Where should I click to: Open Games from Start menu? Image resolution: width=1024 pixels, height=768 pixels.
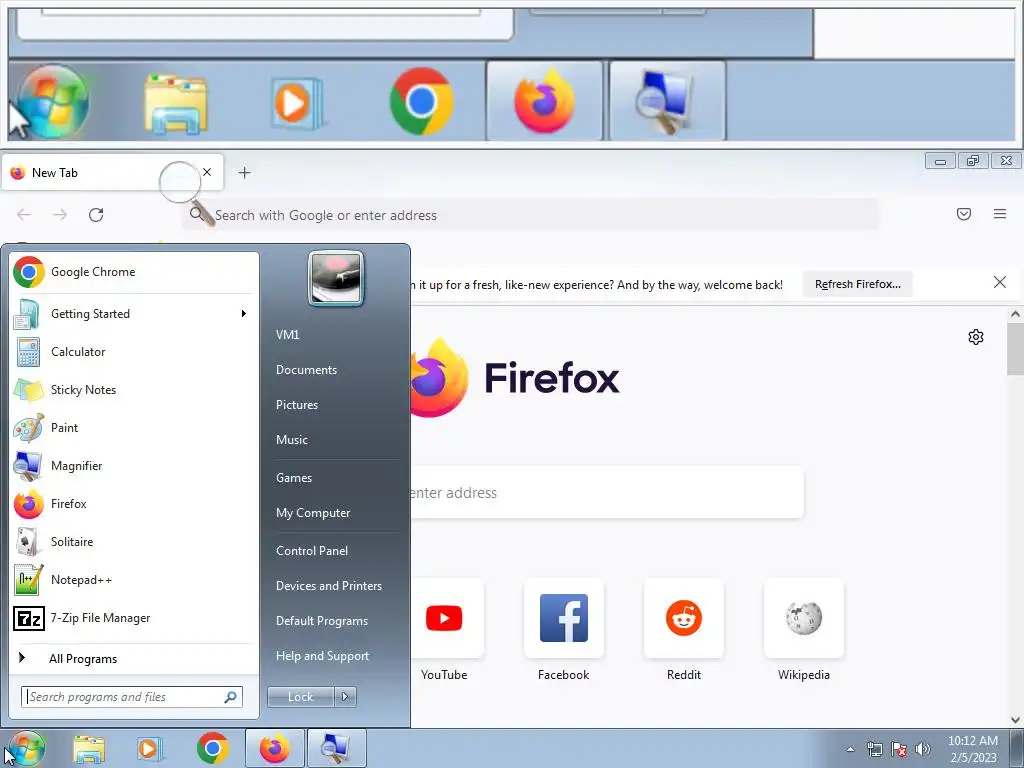pyautogui.click(x=294, y=478)
